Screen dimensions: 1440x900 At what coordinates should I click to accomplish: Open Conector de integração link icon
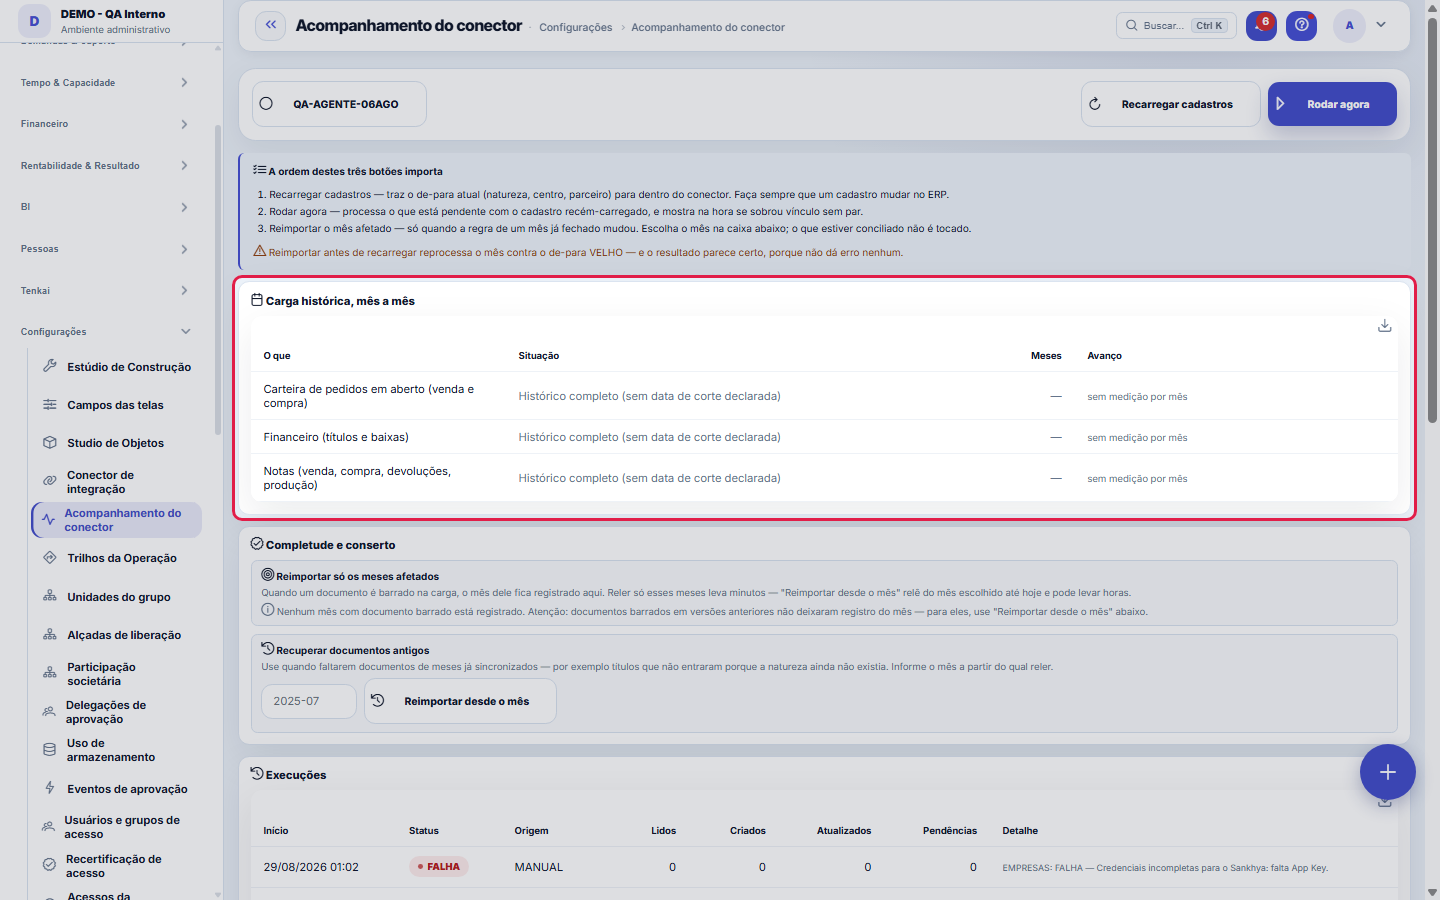[49, 481]
